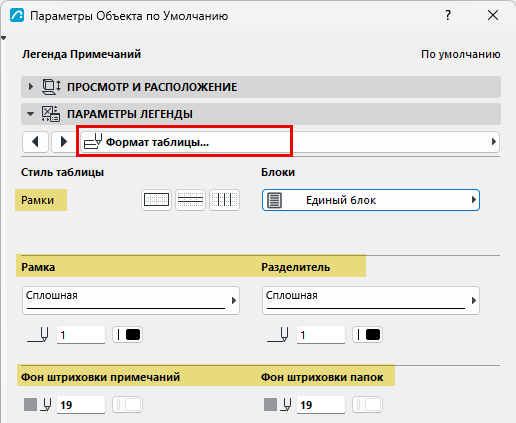Open the Разделитель line type dropdown
Image resolution: width=516 pixels, height=423 pixels.
tap(371, 300)
